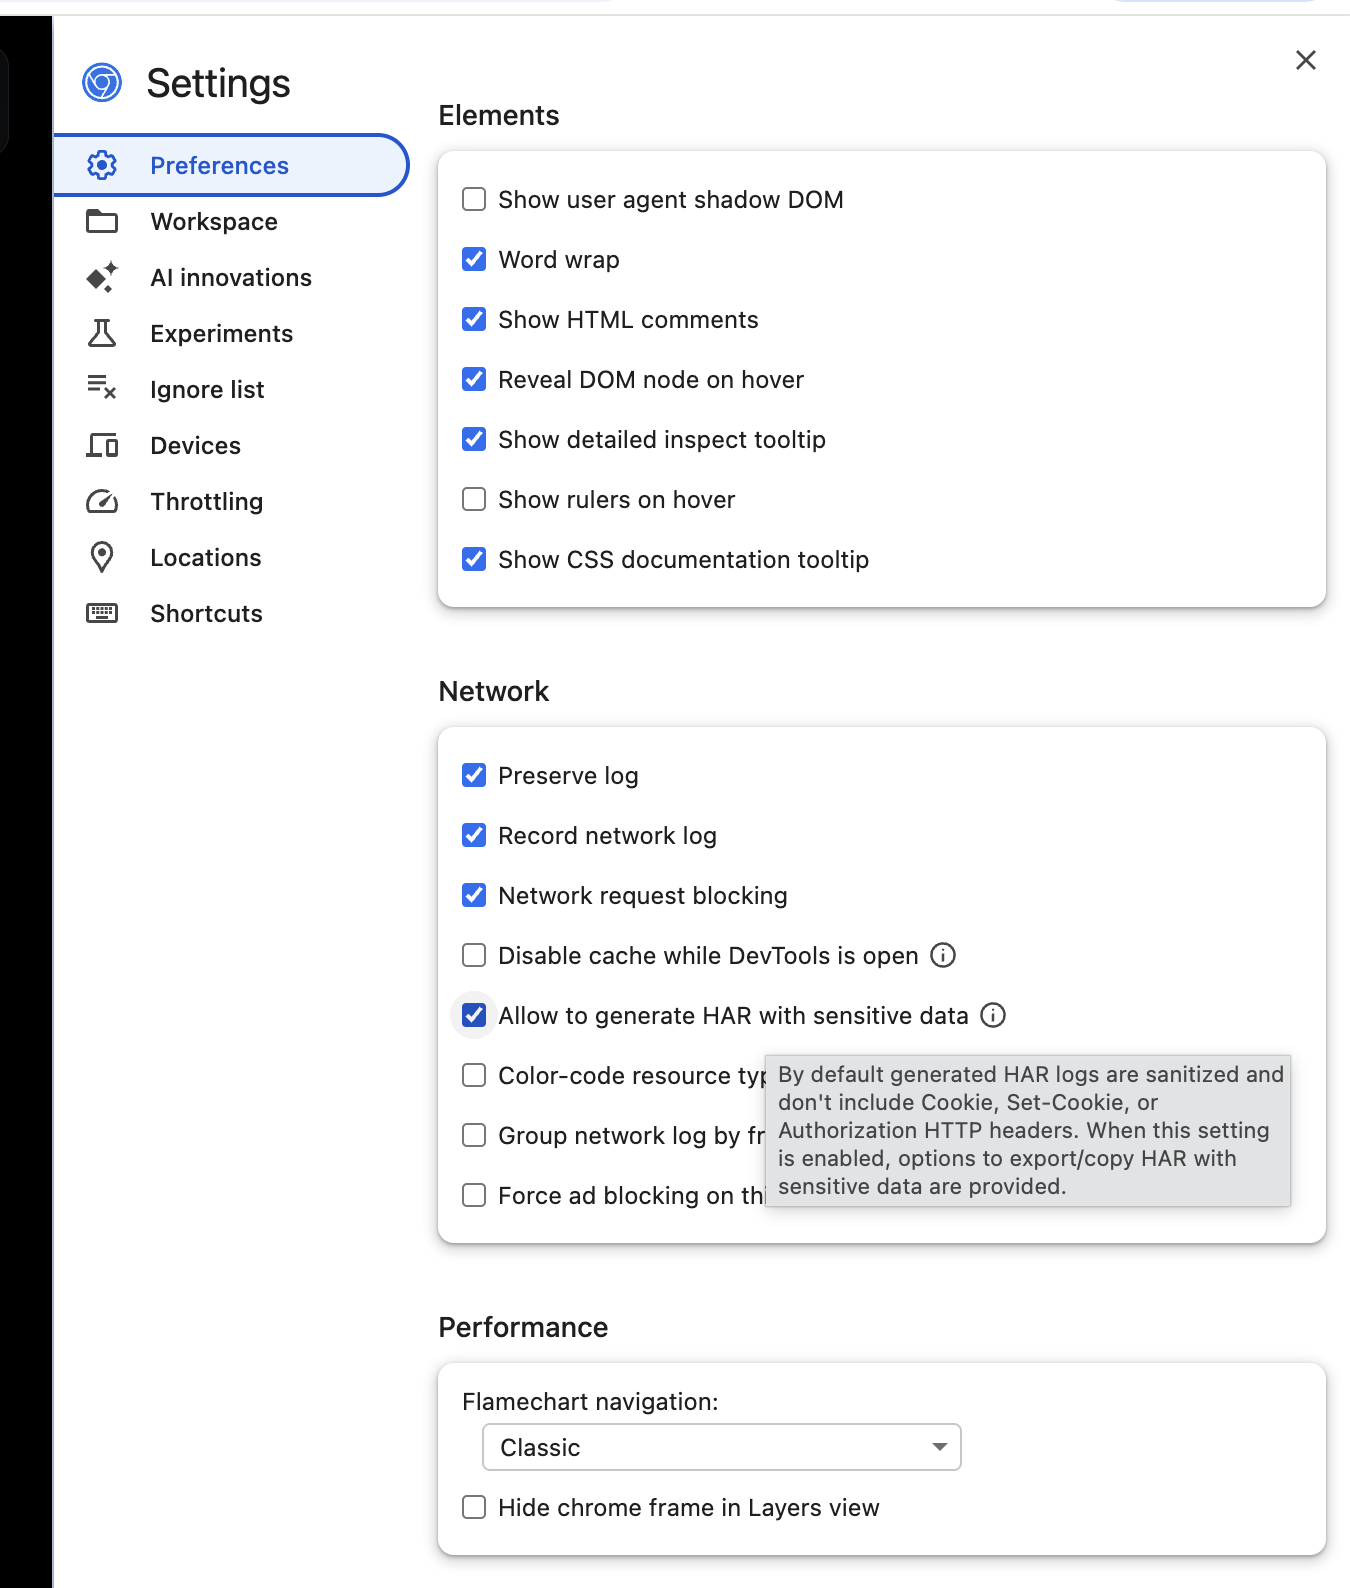This screenshot has height=1588, width=1350.
Task: Enable Show user agent shadow DOM
Action: point(473,199)
